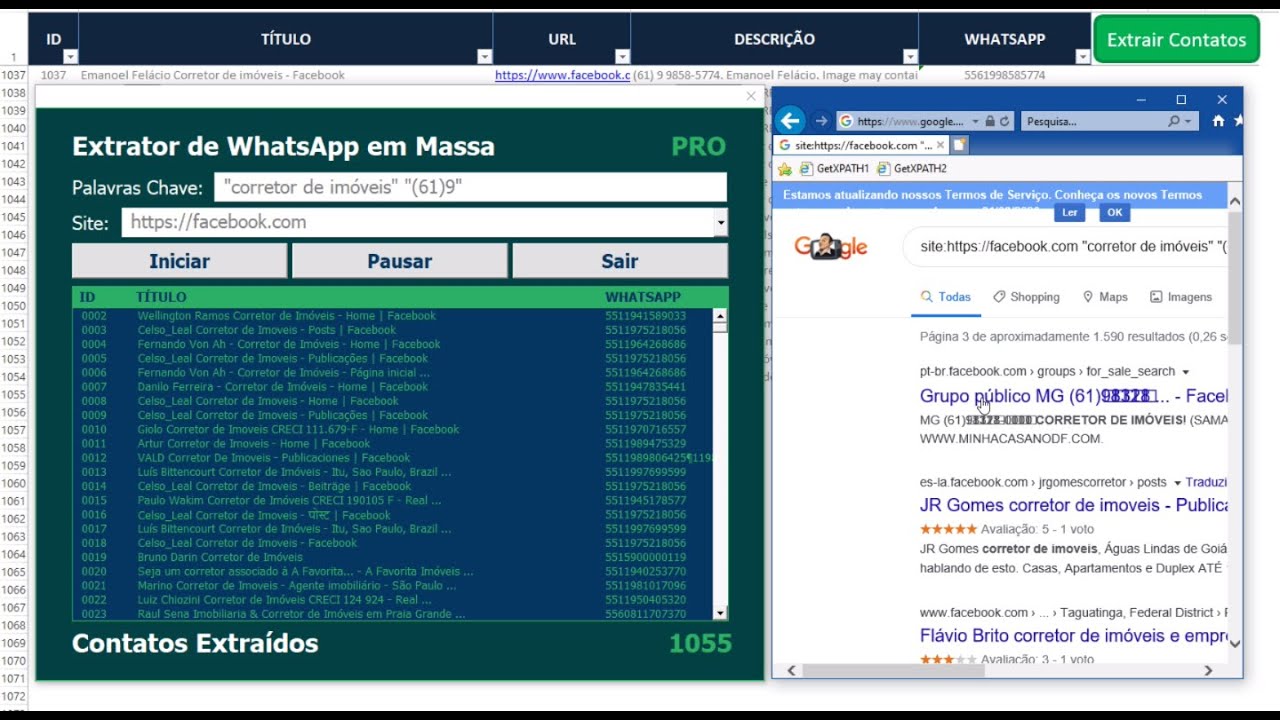This screenshot has width=1280, height=720.
Task: Close the Extrator de WhatsApp form
Action: point(751,96)
